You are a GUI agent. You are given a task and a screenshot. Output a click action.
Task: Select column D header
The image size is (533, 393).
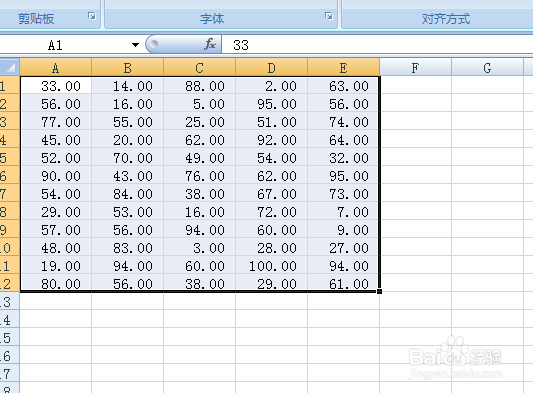(272, 67)
